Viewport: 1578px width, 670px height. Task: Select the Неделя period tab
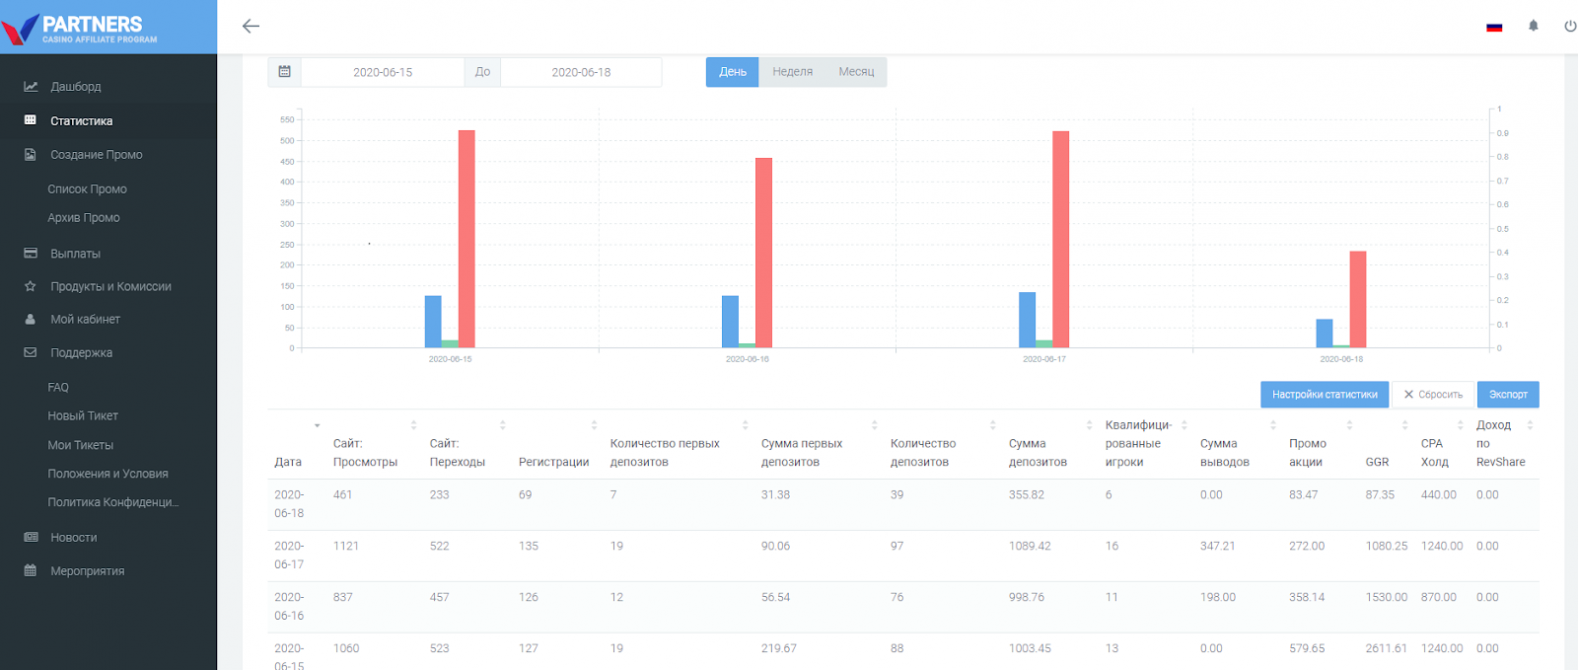click(792, 72)
